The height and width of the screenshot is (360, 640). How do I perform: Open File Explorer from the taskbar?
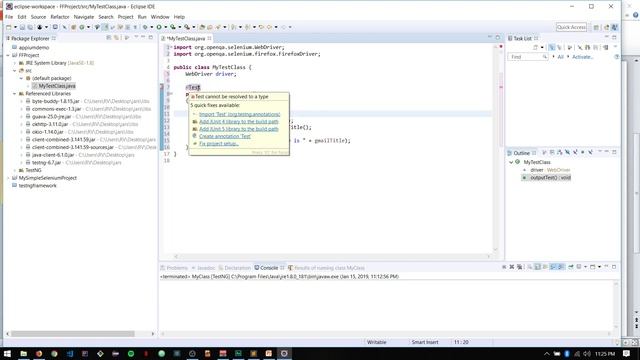23,353
